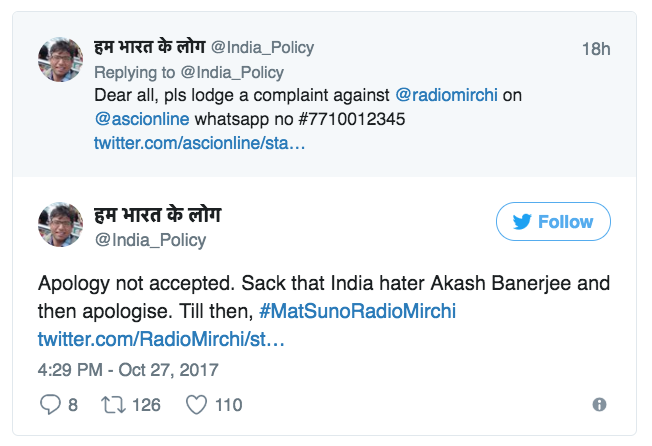Screen dimensions: 652x446
Task: Open the twitter.com/RadioMirchi/st… link
Action: click(161, 339)
